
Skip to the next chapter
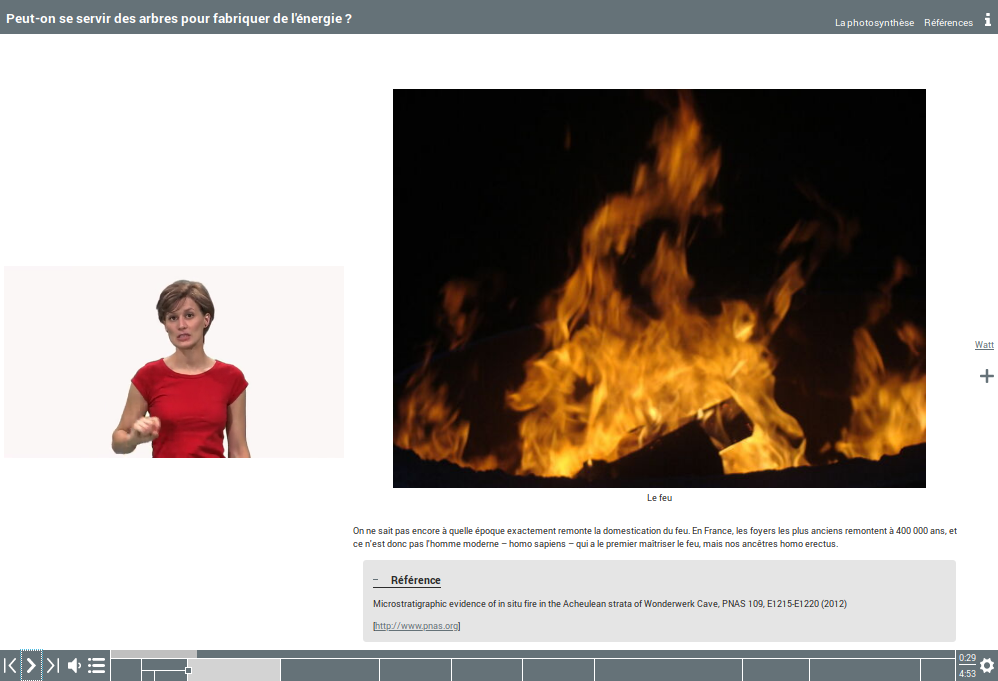pyautogui.click(x=52, y=666)
